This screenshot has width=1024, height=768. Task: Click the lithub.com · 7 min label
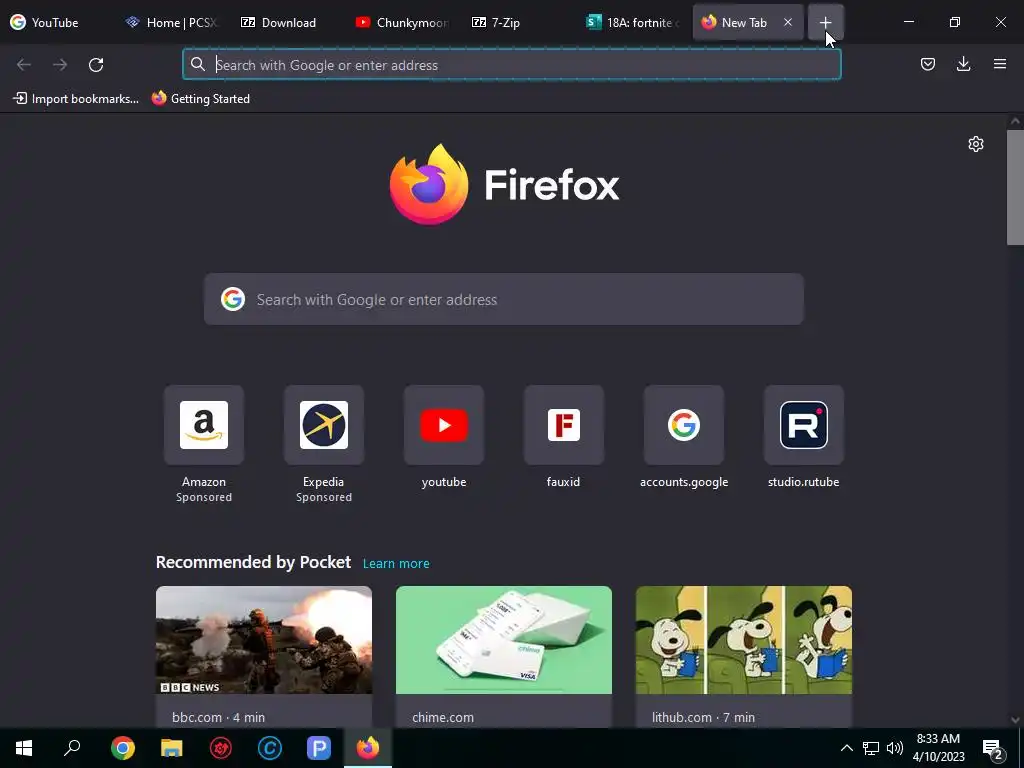coord(703,717)
